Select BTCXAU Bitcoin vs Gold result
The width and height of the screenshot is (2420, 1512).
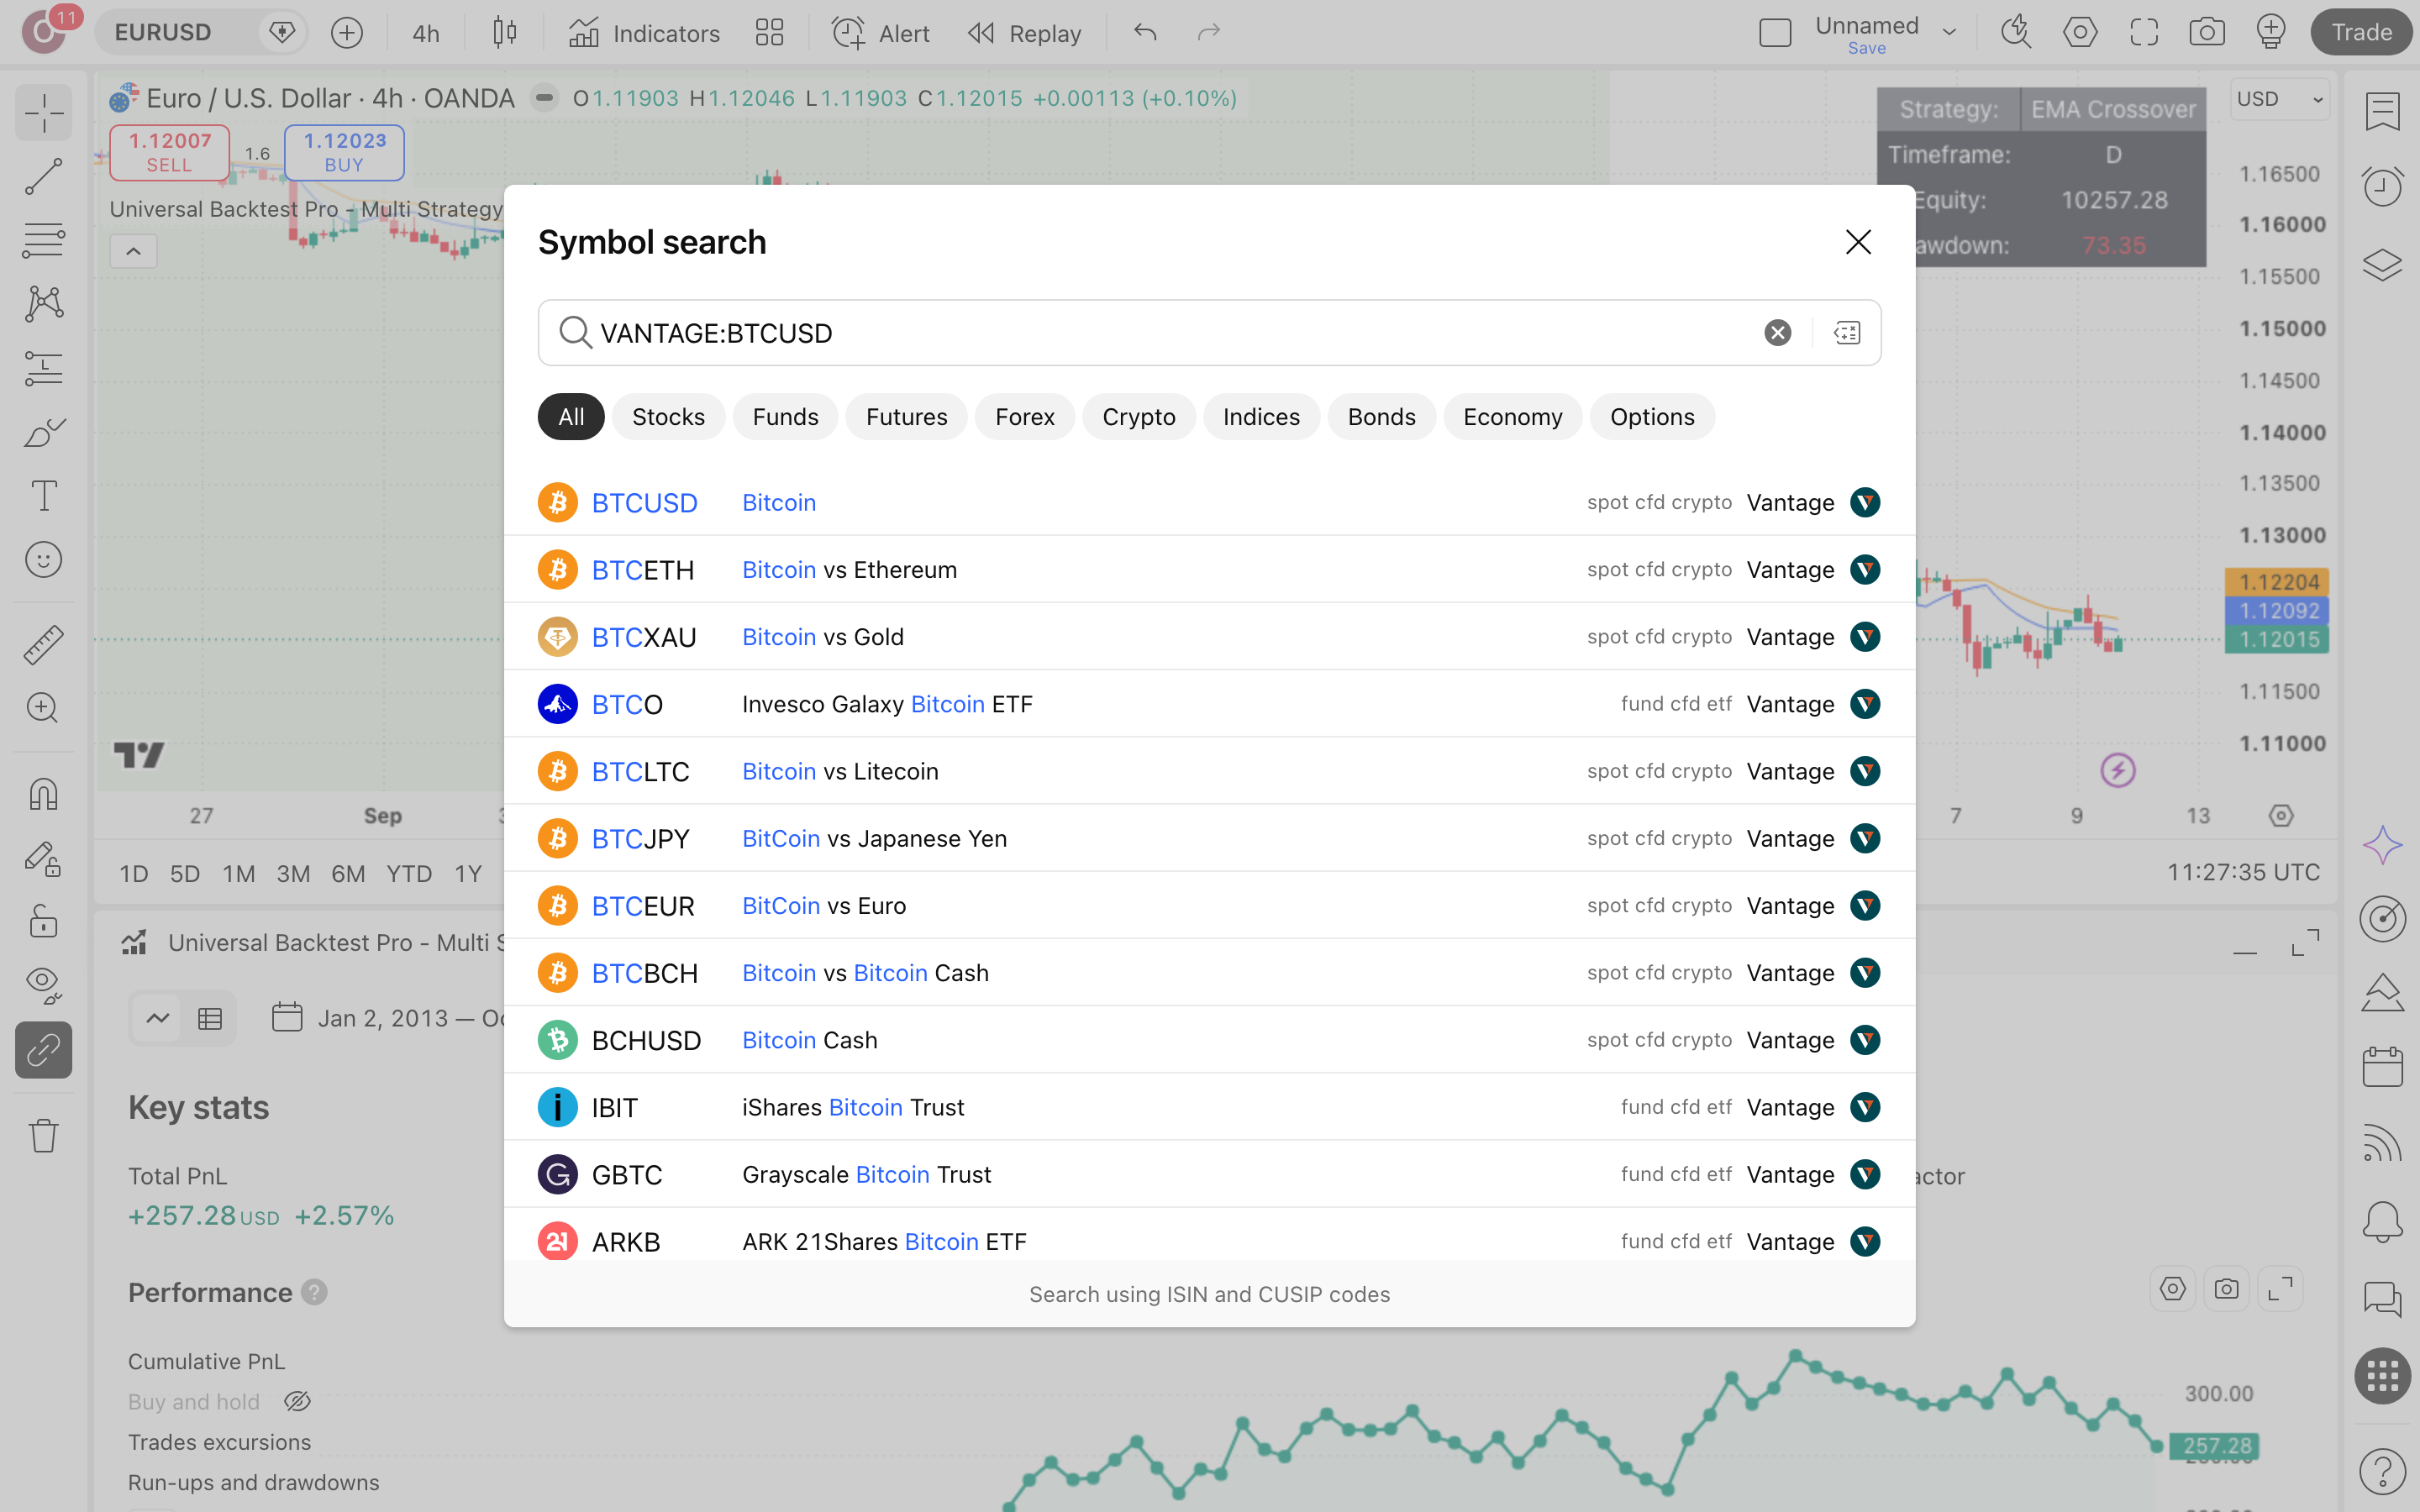click(1209, 637)
